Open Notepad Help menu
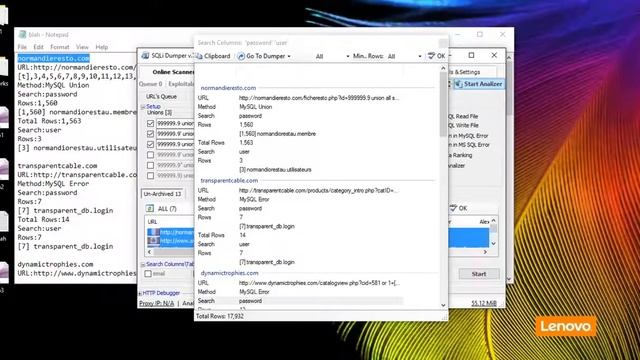 (102, 47)
